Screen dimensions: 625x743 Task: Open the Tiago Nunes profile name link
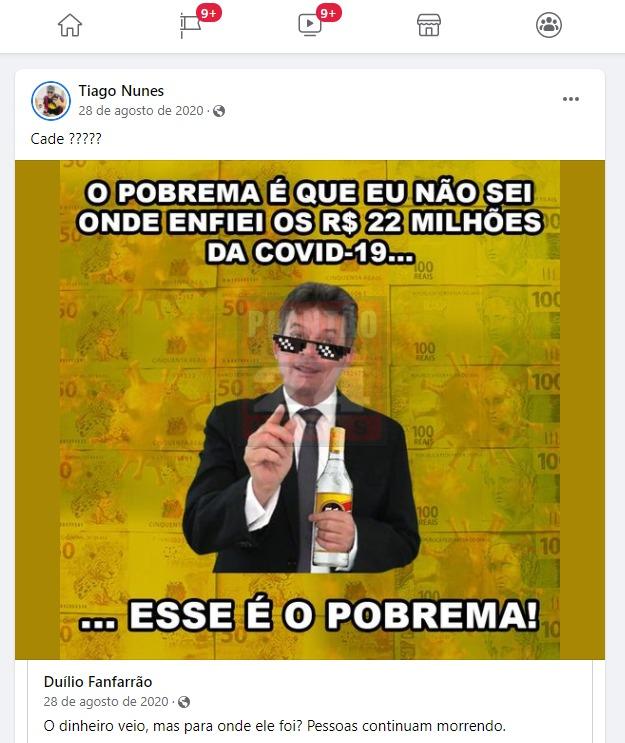point(121,91)
